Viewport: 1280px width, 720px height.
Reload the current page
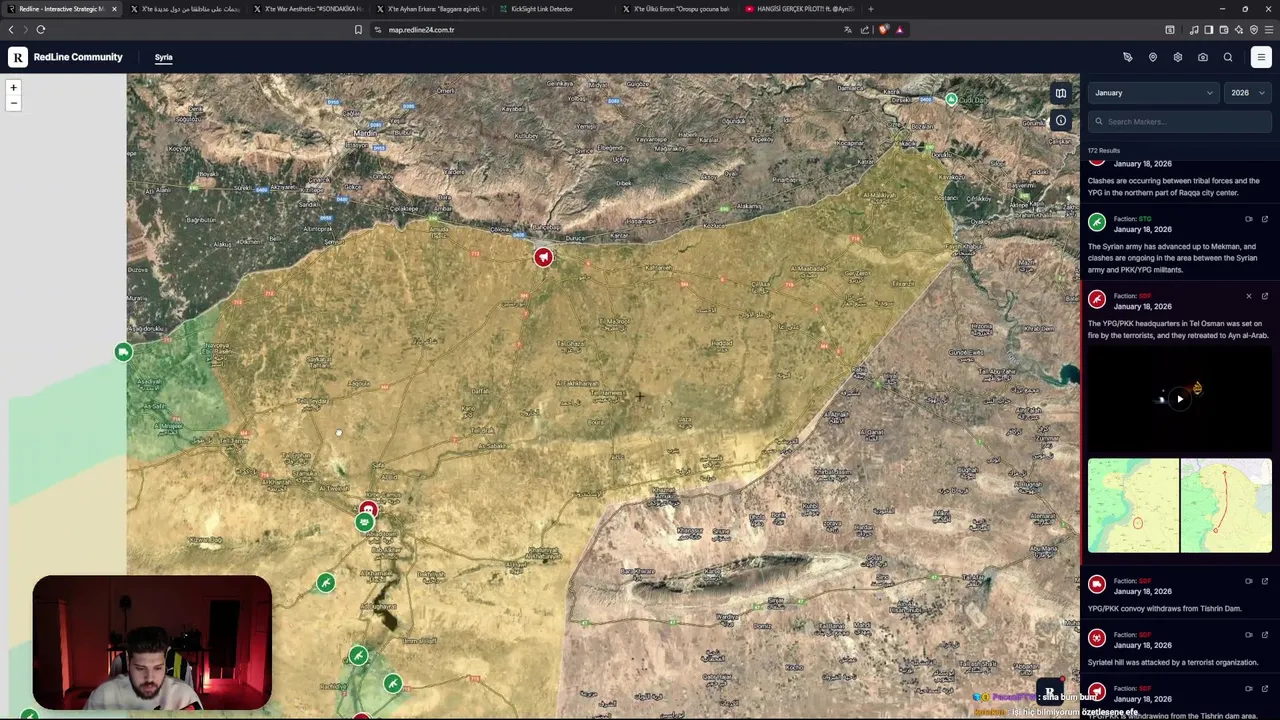[x=41, y=30]
